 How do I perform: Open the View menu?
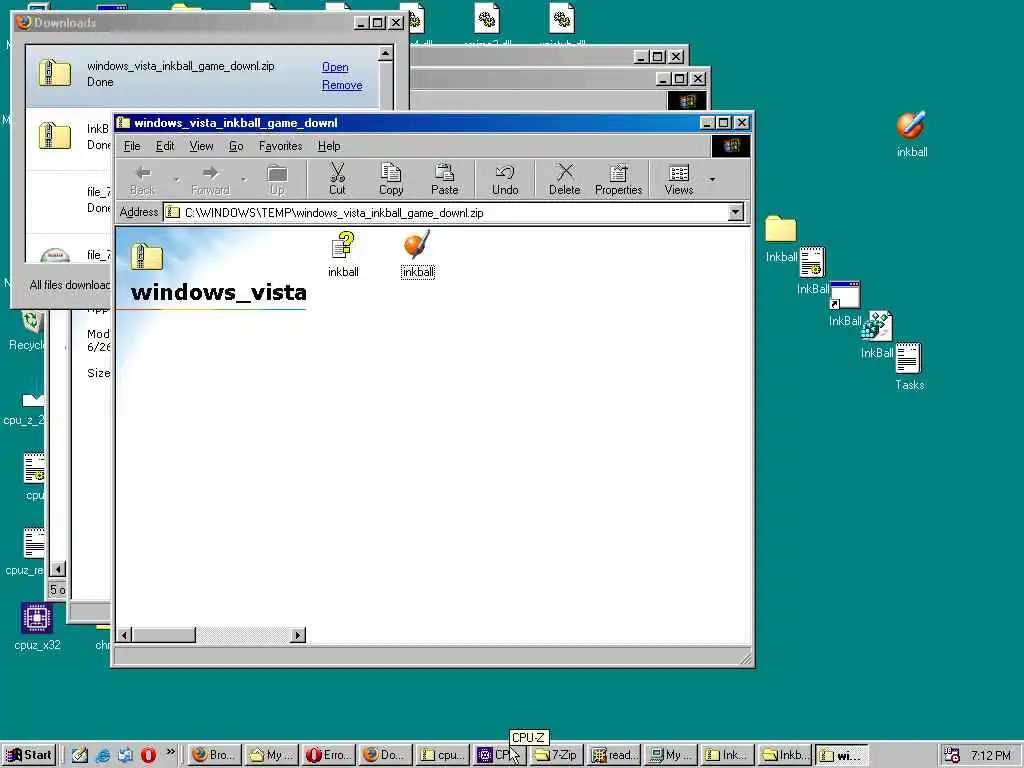pos(201,146)
